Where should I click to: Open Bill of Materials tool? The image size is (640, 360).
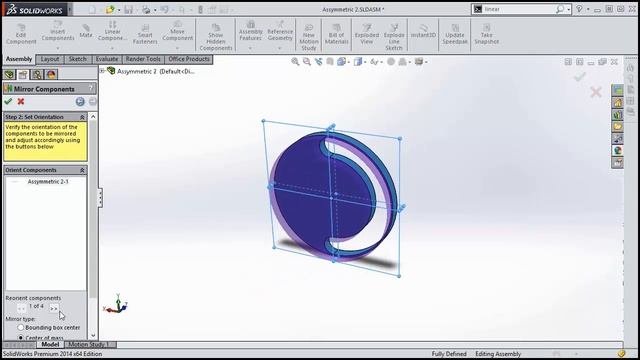point(337,34)
